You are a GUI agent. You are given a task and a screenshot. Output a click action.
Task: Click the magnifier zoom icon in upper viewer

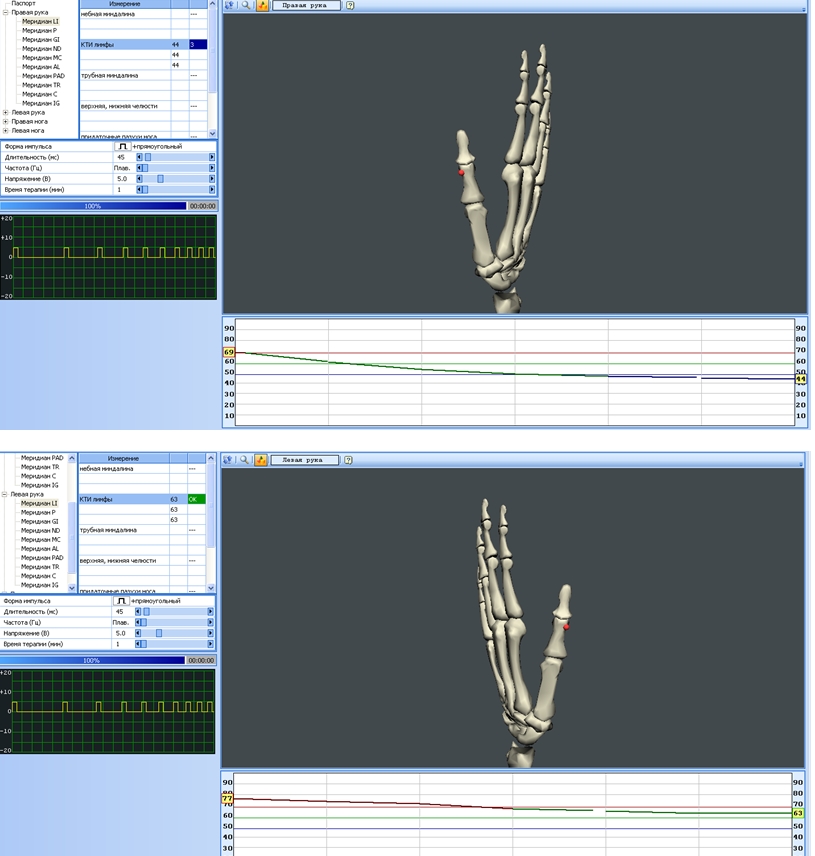coord(245,5)
